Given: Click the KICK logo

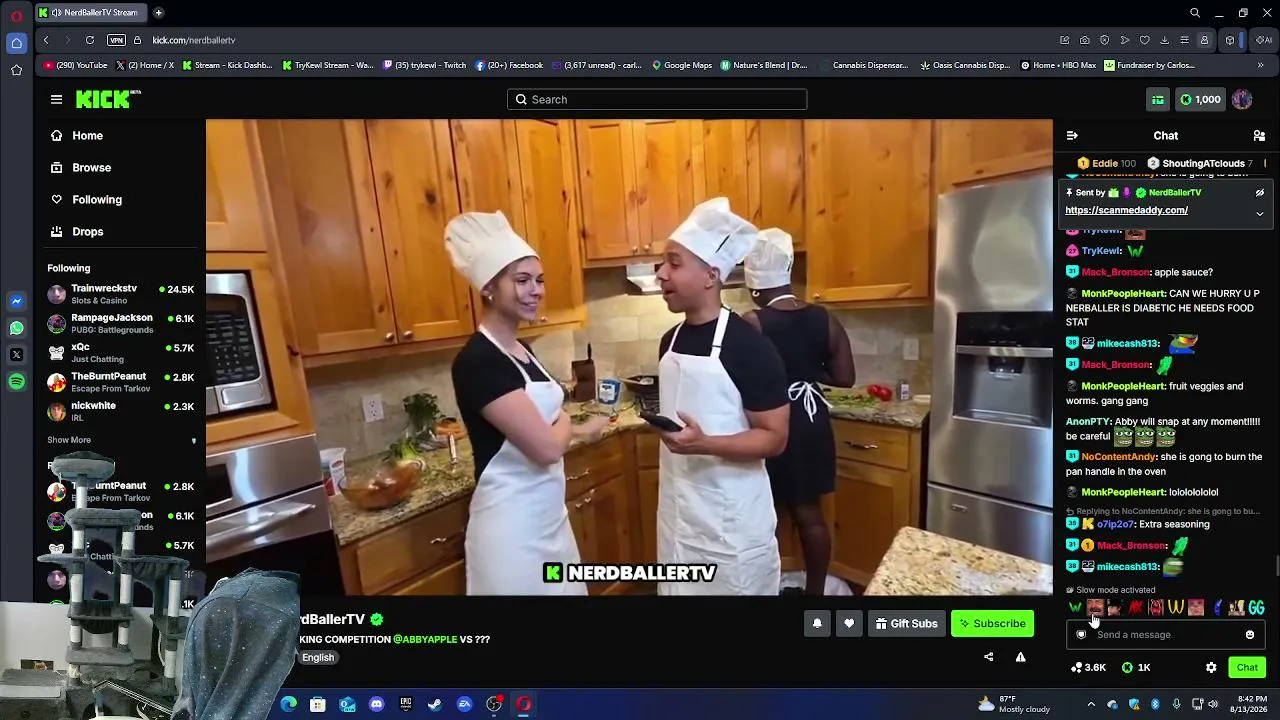Looking at the screenshot, I should click(x=108, y=99).
